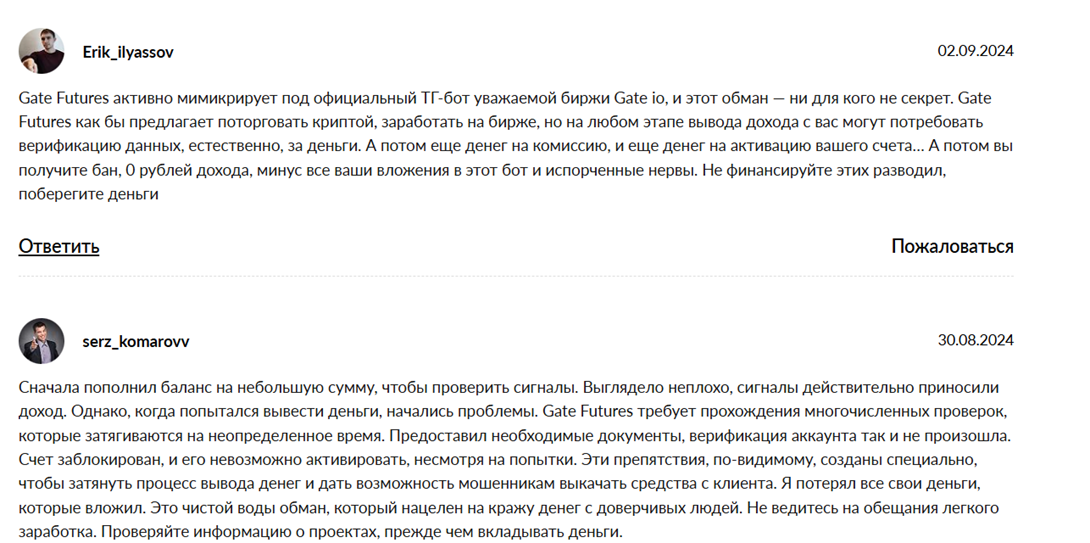Click the dotted divider between the reviews
Screen dimensions: 1090x543
[515, 276]
